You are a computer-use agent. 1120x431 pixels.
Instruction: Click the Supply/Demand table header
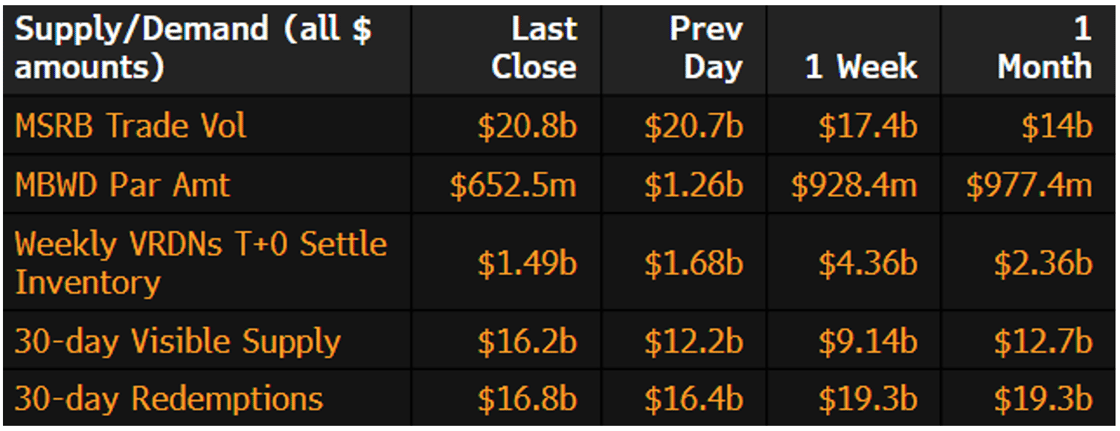pos(193,48)
